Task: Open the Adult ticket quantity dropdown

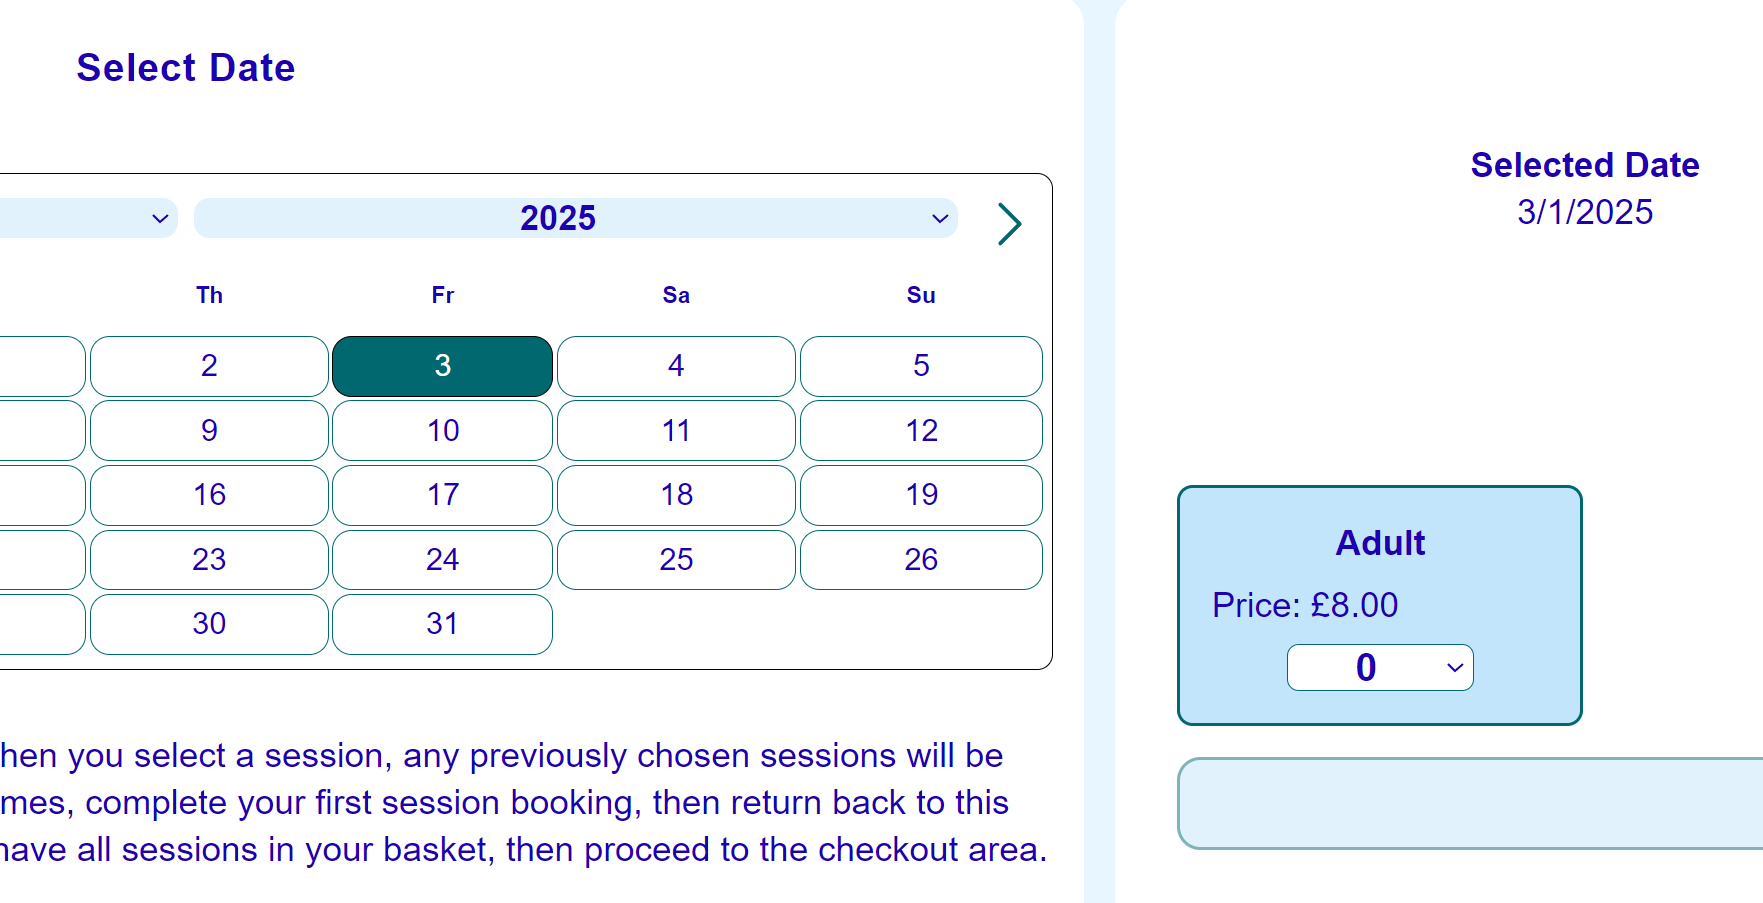Action: point(1379,667)
